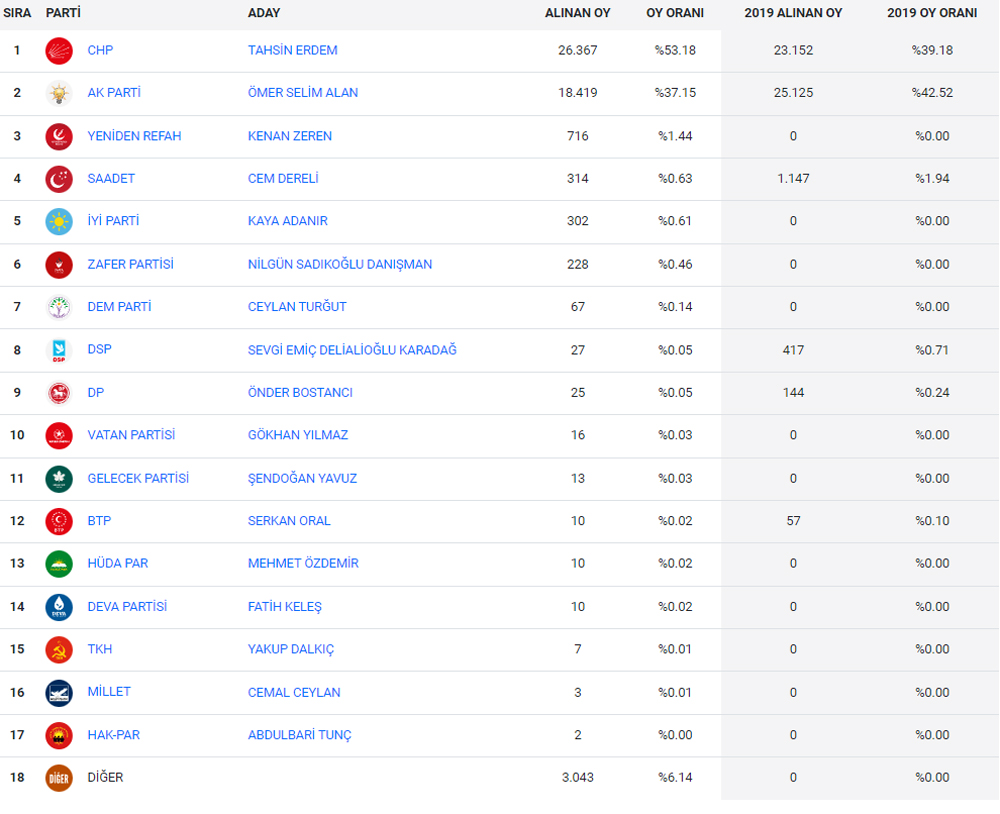Open the MİLLET party link
Image resolution: width=1000 pixels, height=814 pixels.
[109, 692]
